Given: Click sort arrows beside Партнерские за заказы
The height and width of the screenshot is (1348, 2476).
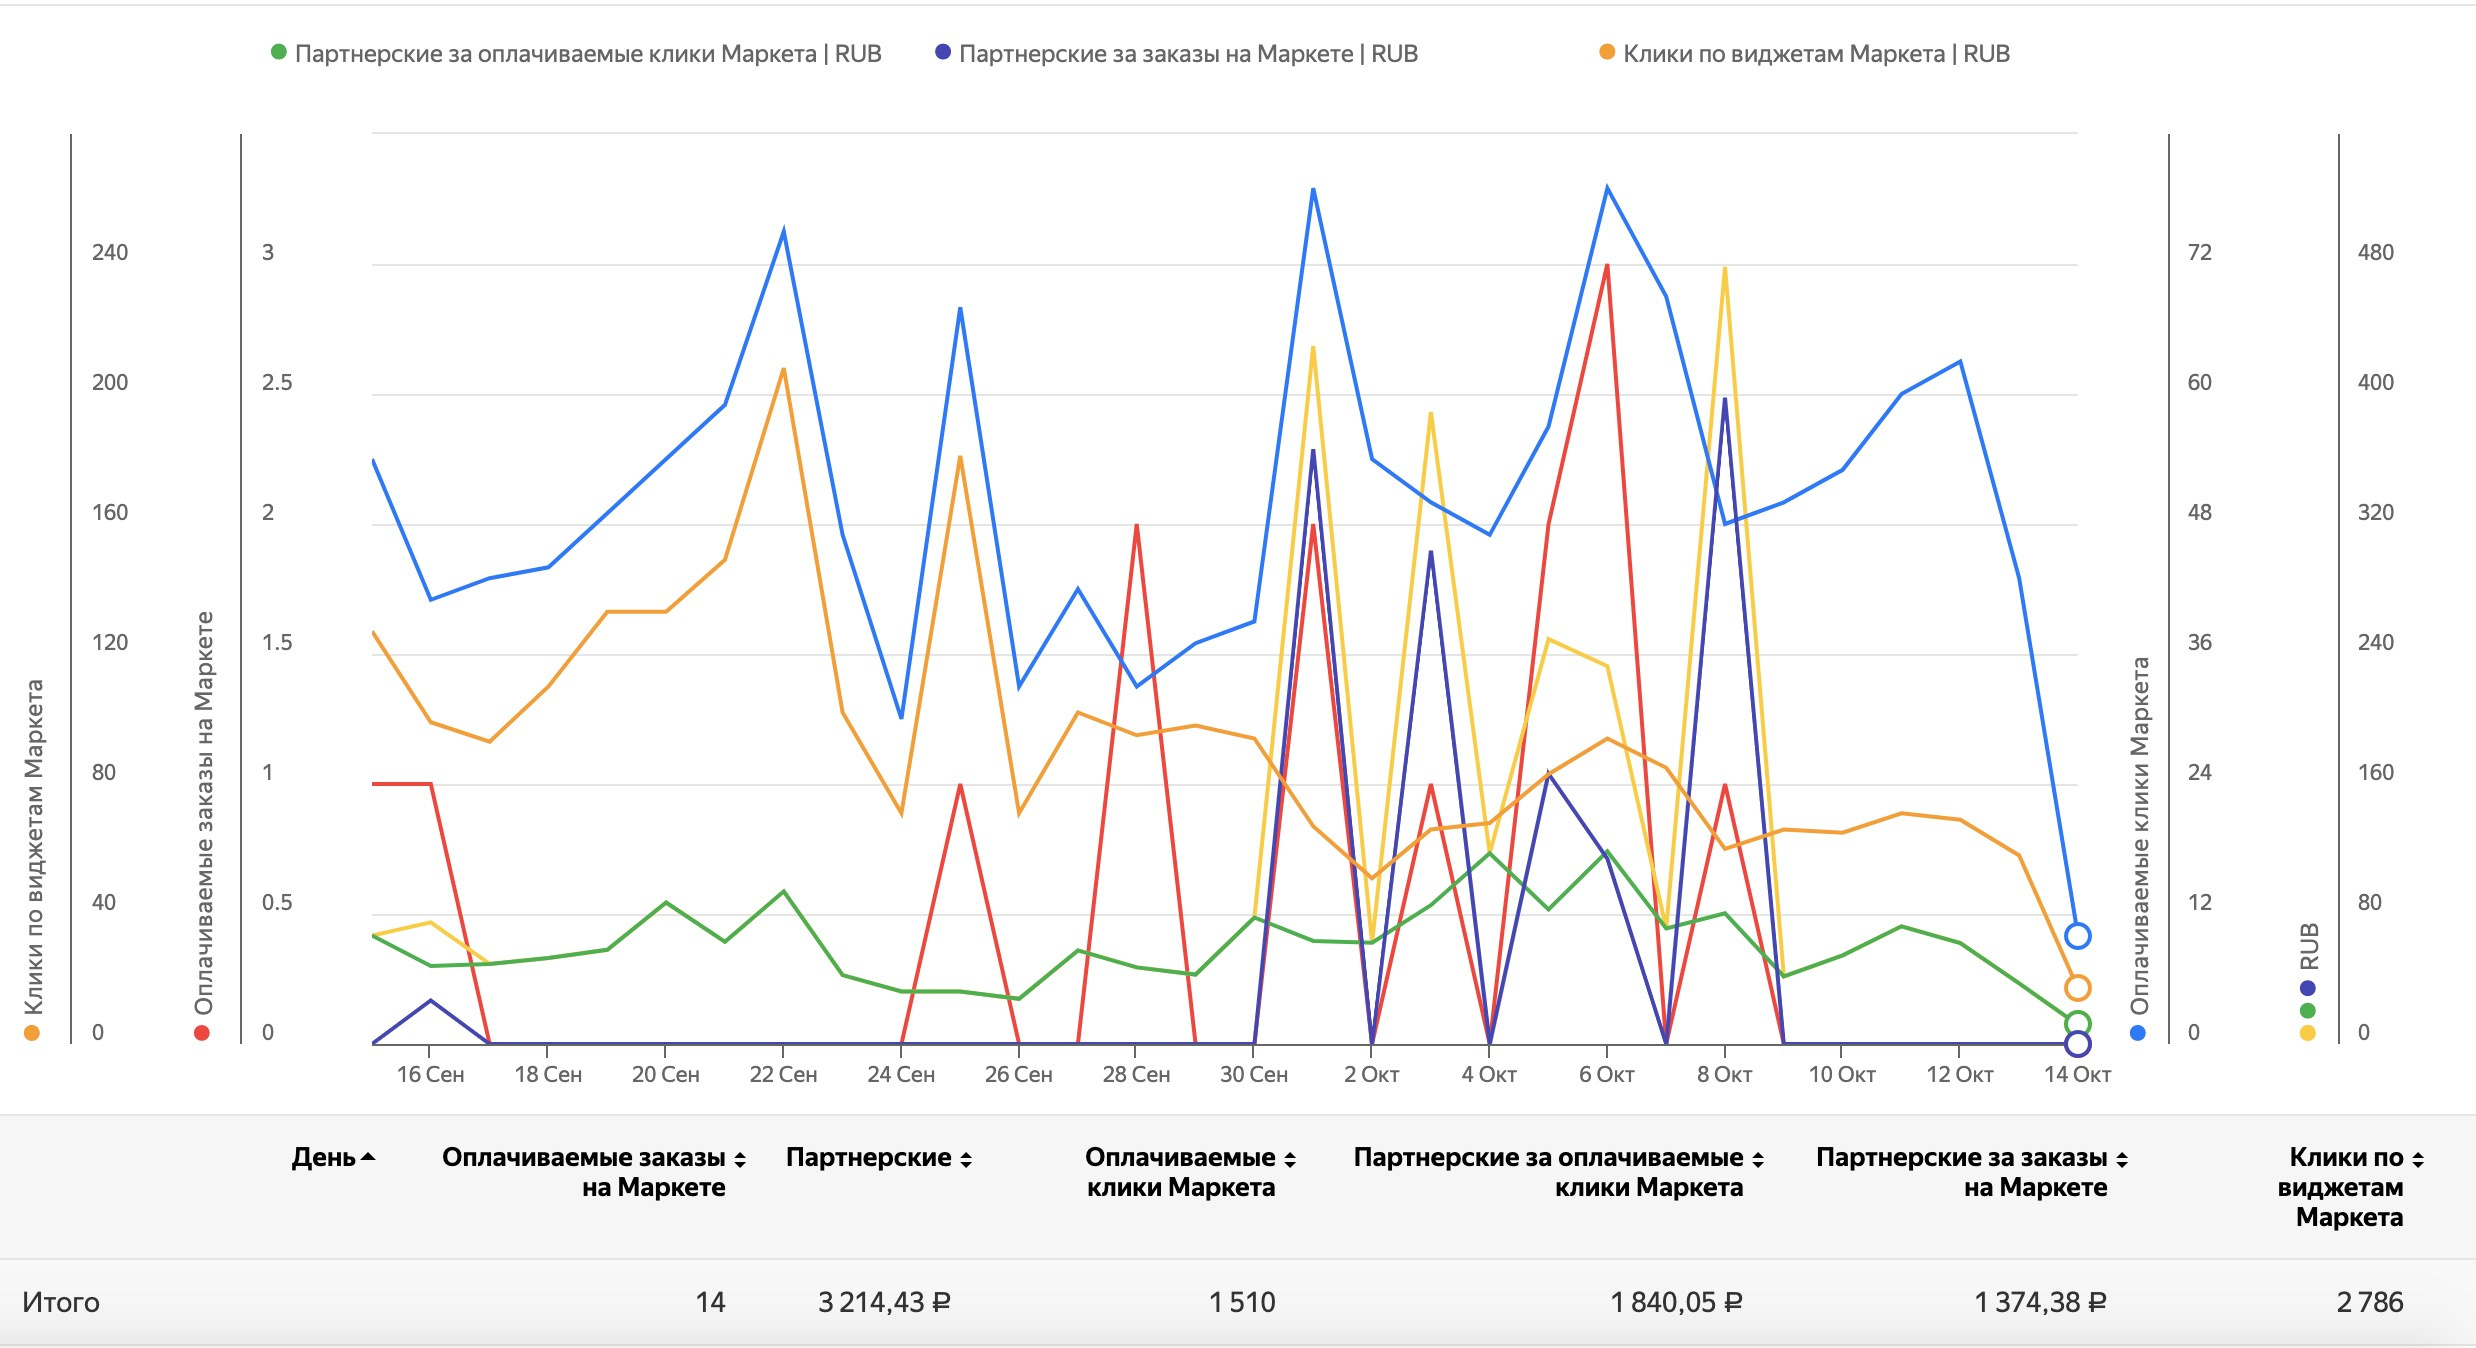Looking at the screenshot, I should (2122, 1159).
